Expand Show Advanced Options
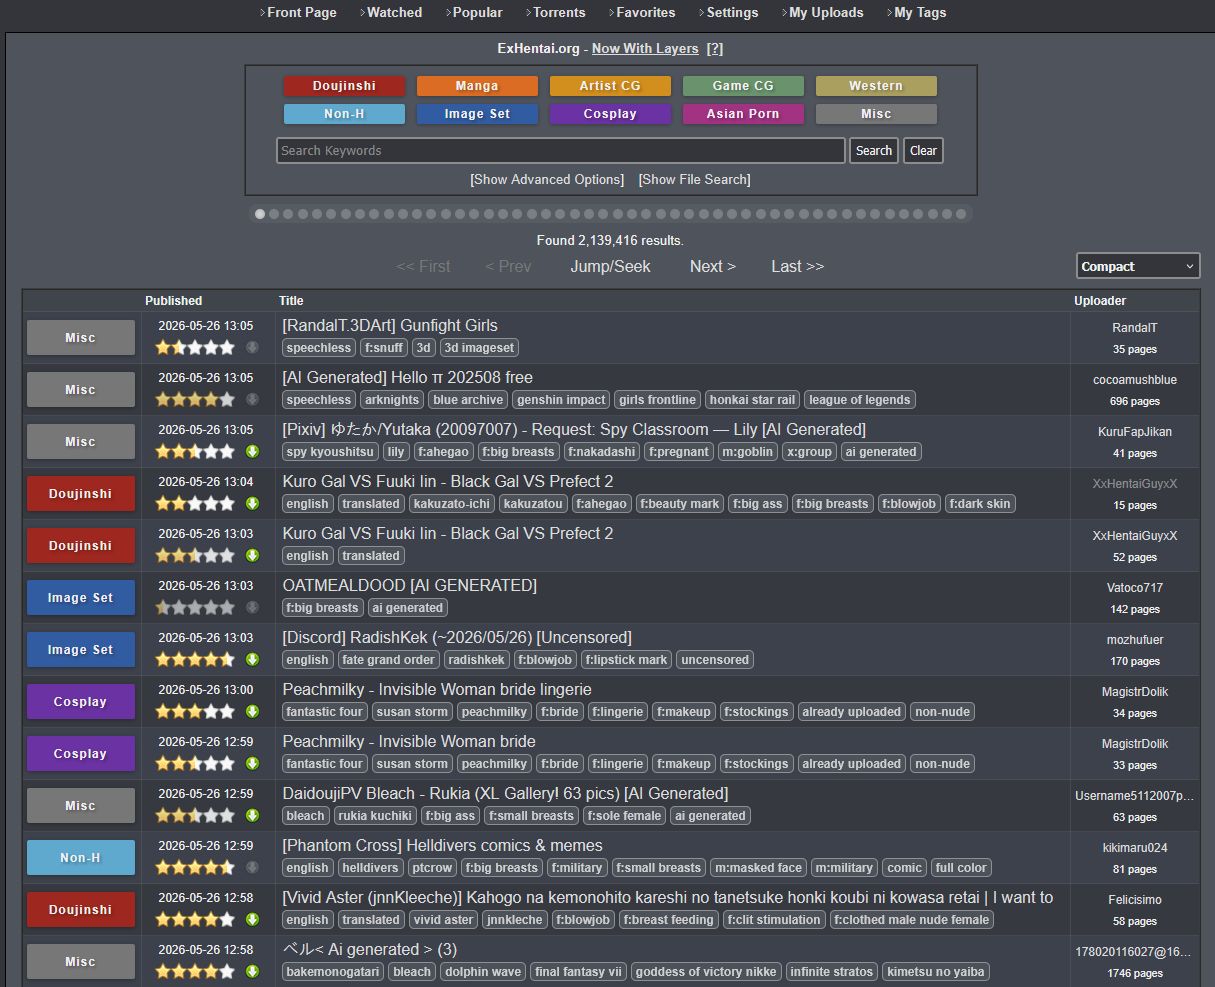Image resolution: width=1215 pixels, height=987 pixels. click(547, 180)
